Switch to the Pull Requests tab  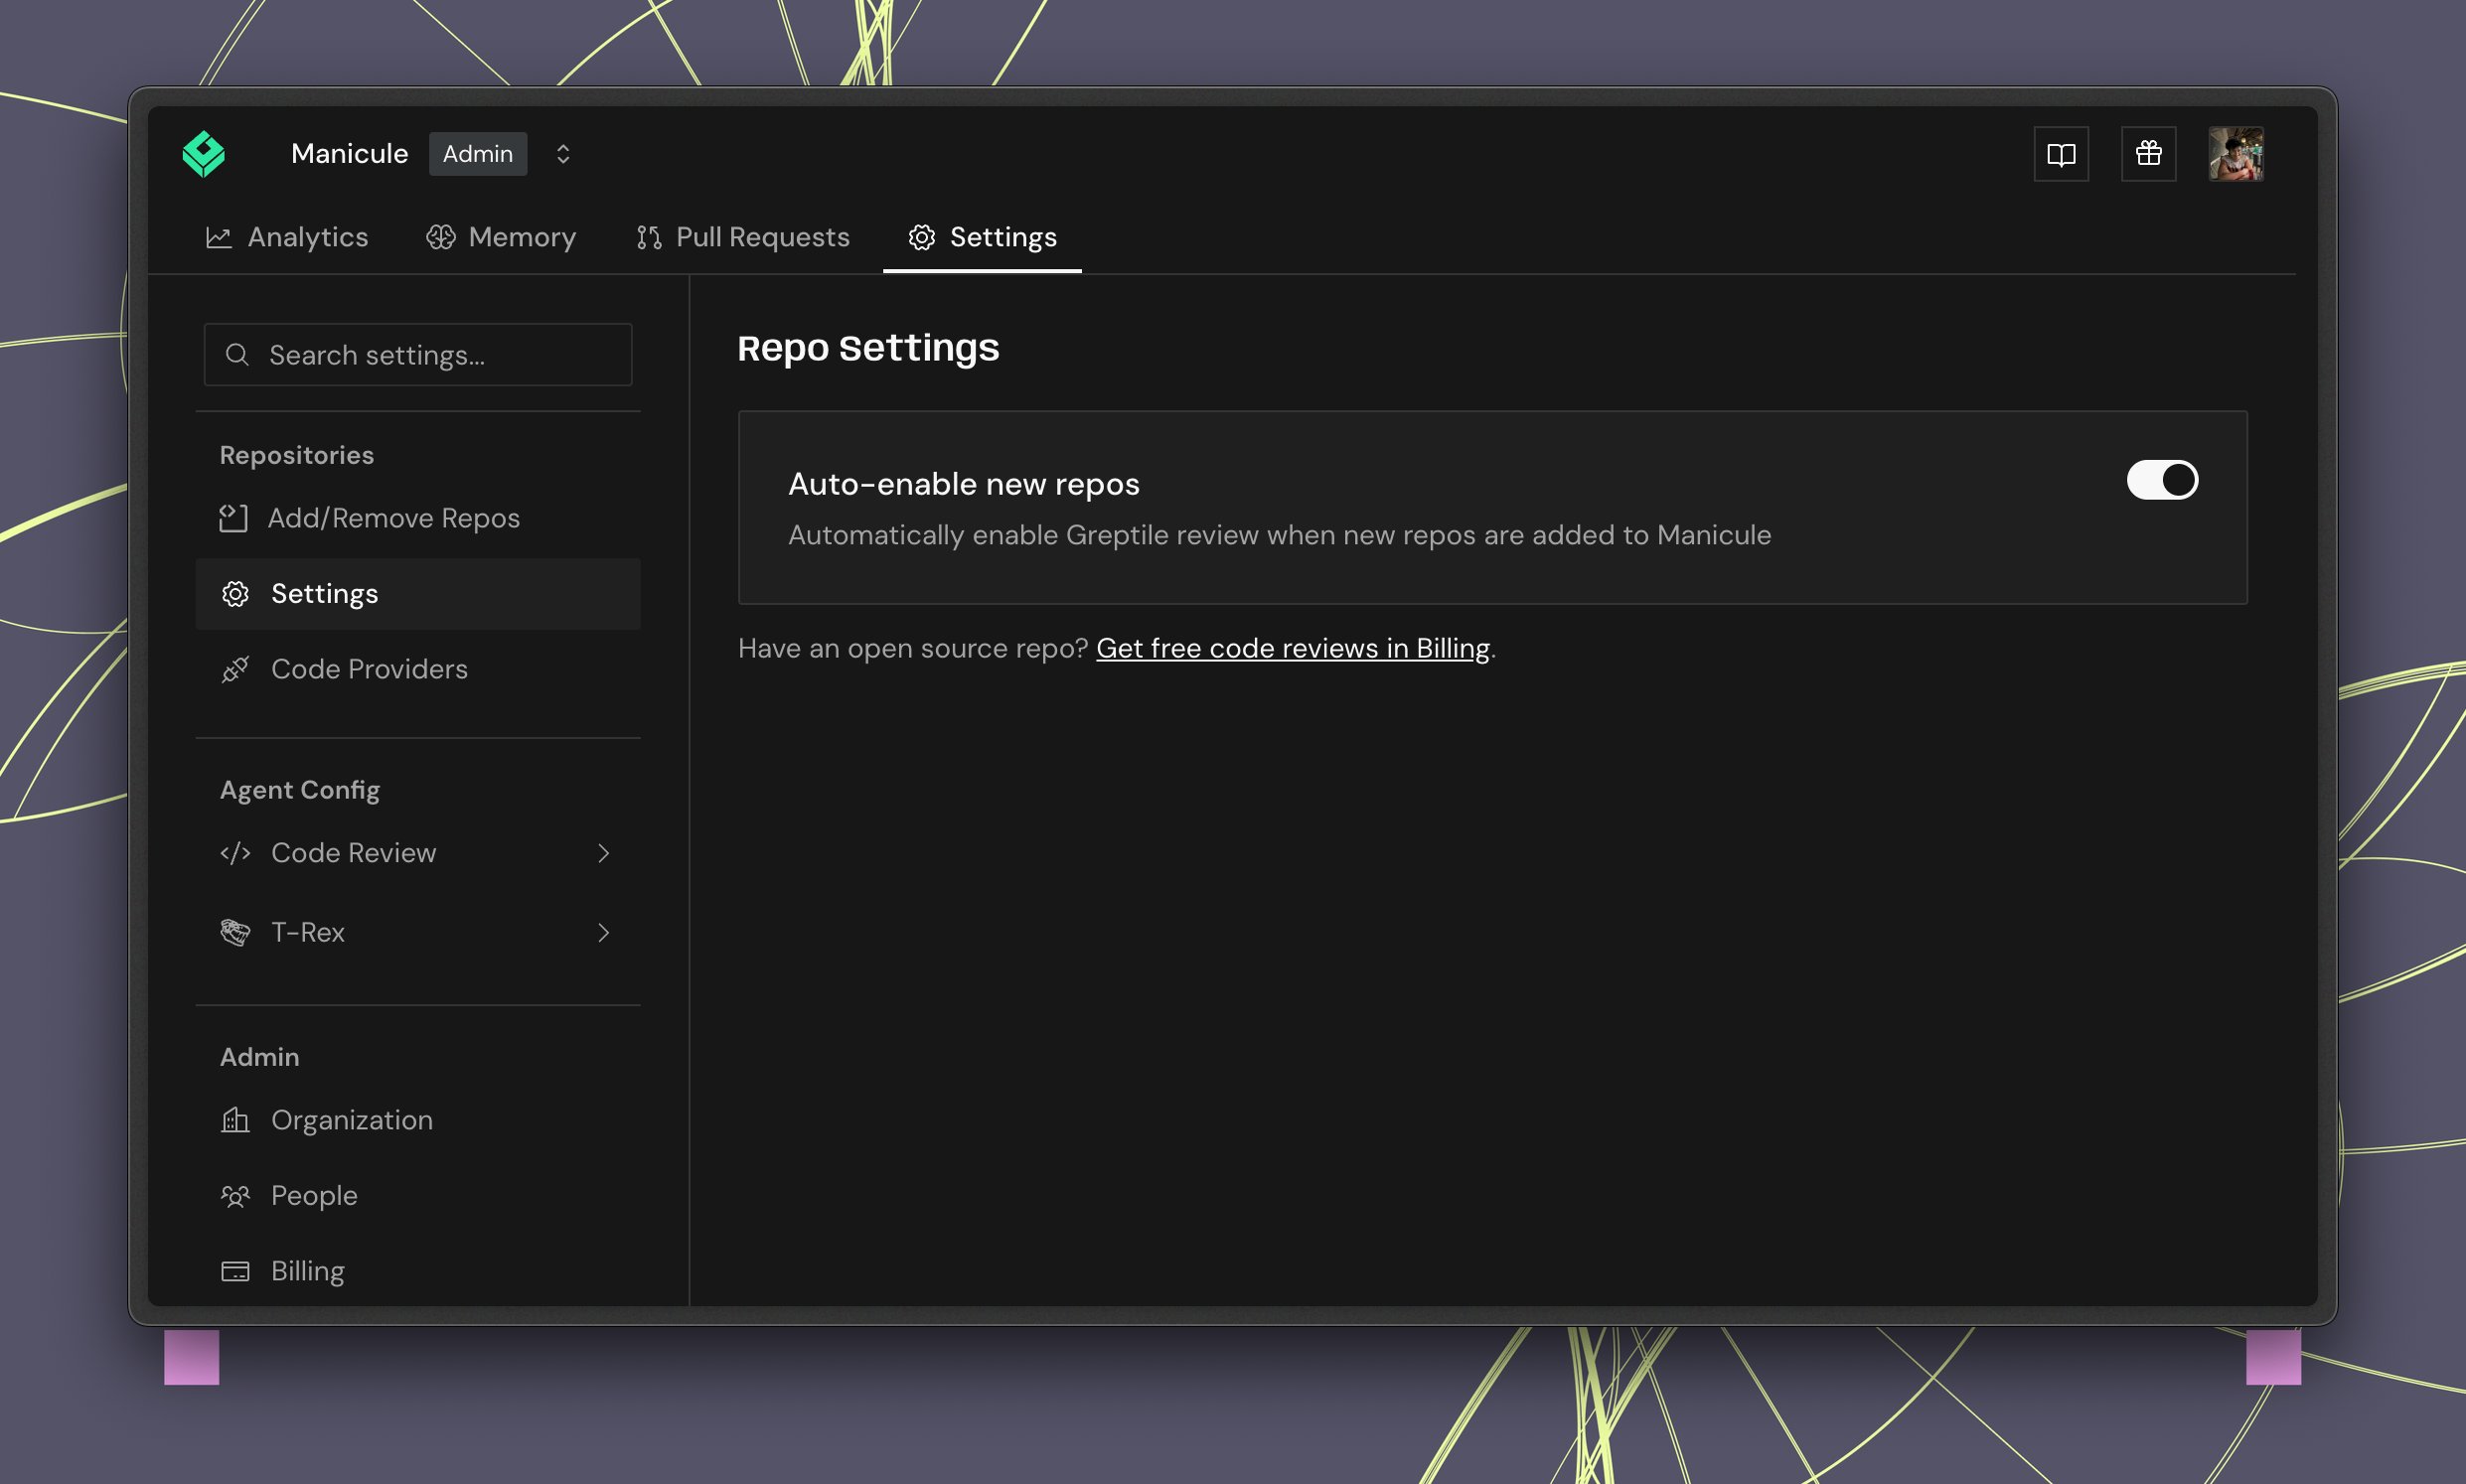(743, 237)
